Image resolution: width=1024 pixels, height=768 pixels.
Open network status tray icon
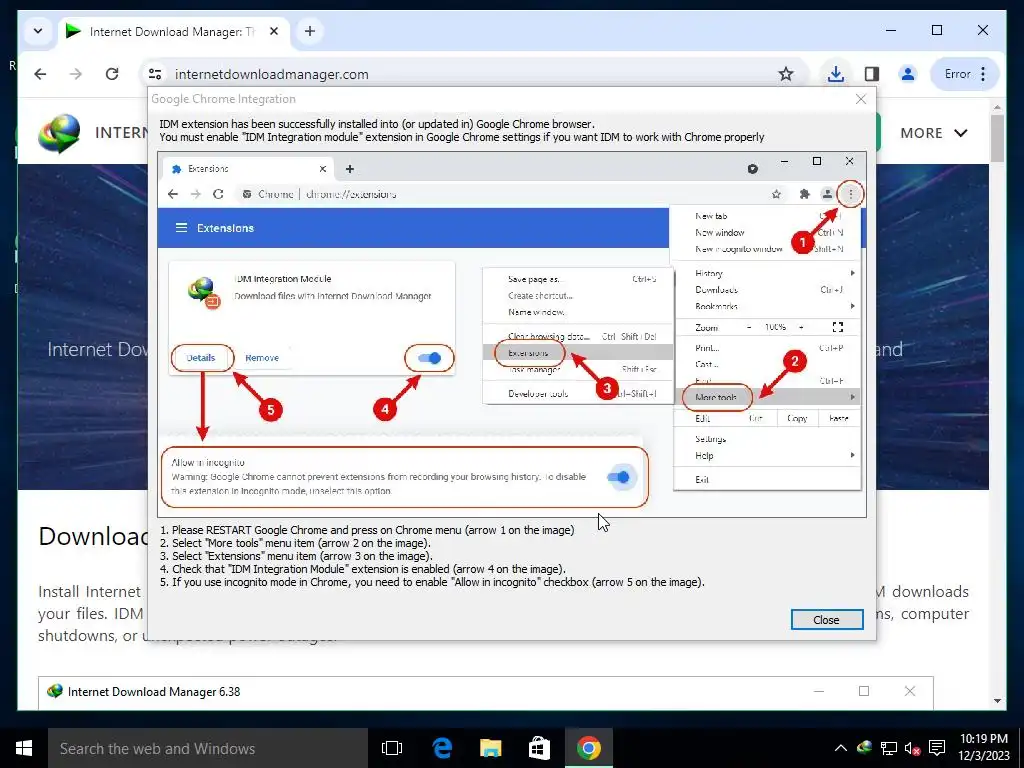(x=889, y=748)
